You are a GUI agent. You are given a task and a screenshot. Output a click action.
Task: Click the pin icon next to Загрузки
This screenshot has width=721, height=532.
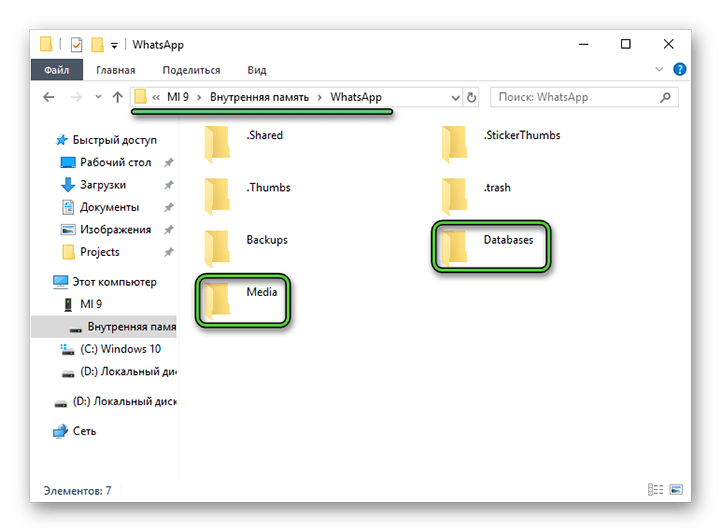(169, 185)
